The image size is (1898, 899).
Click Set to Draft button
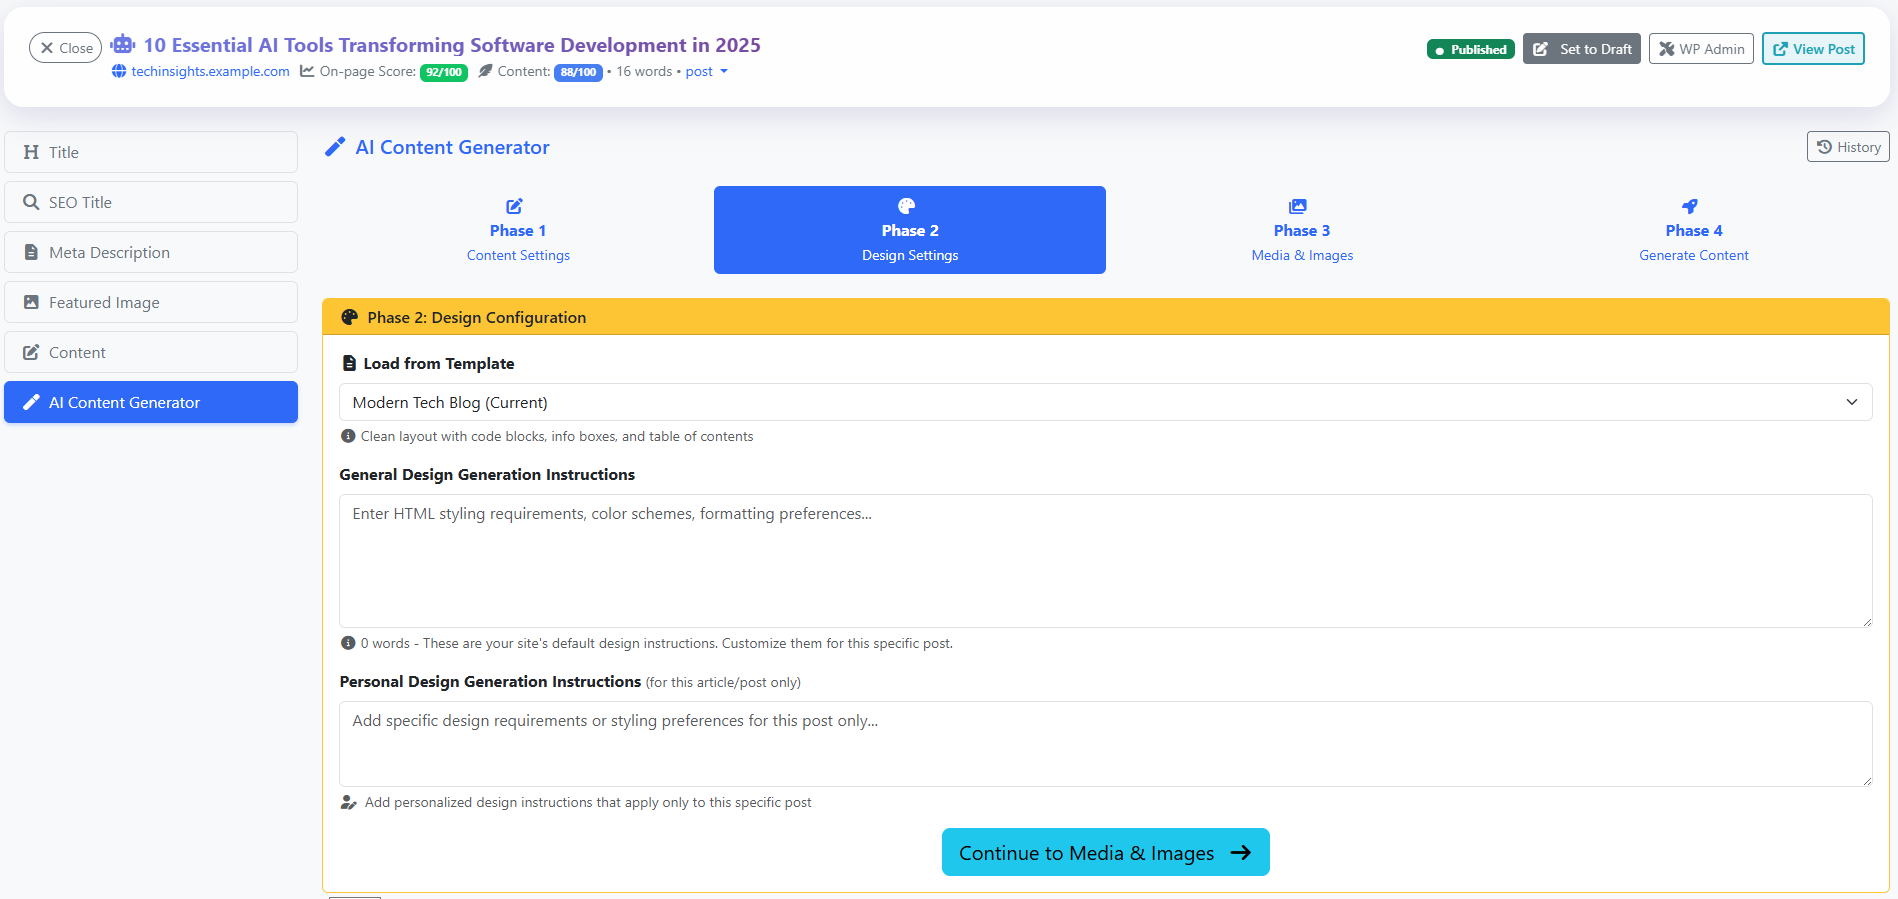[1582, 49]
